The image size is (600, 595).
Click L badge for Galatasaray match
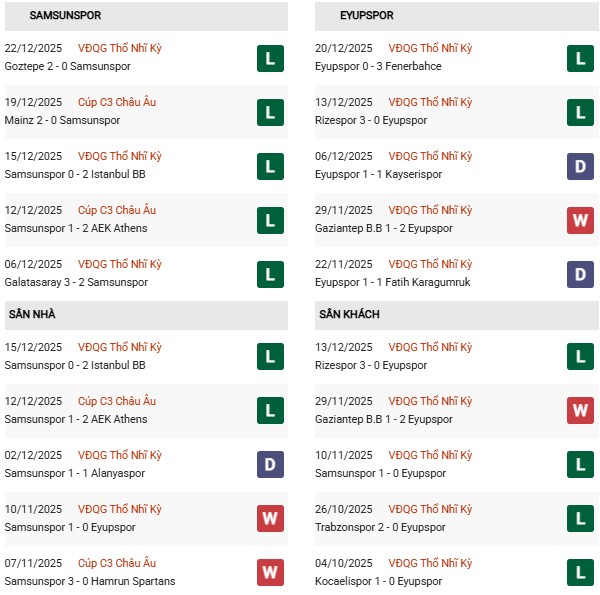click(269, 274)
